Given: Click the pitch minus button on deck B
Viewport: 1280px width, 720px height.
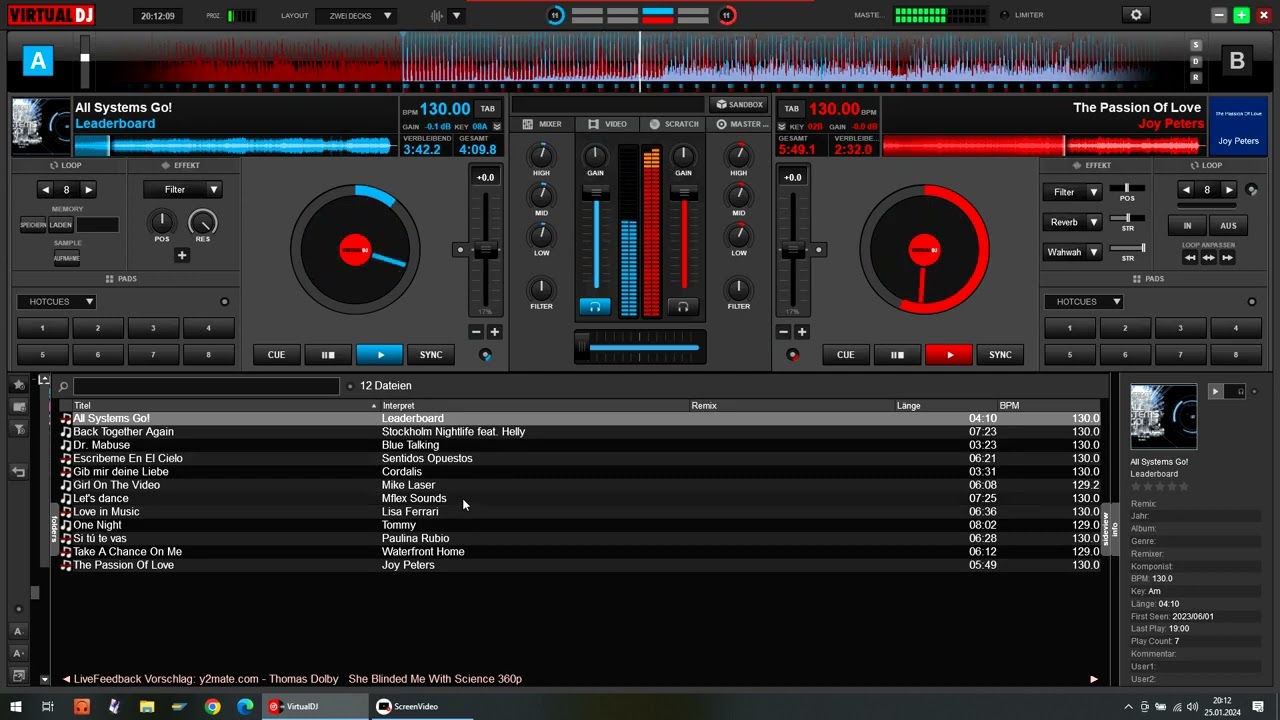Looking at the screenshot, I should click(x=784, y=332).
